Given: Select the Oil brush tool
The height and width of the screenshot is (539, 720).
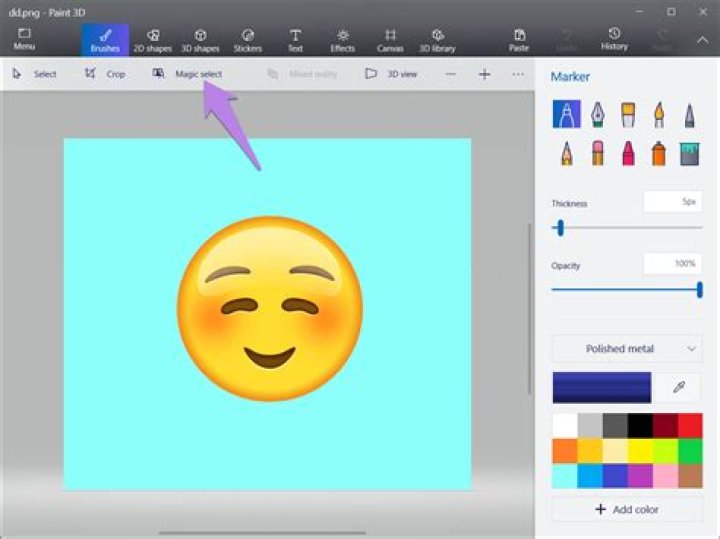Looking at the screenshot, I should click(628, 114).
